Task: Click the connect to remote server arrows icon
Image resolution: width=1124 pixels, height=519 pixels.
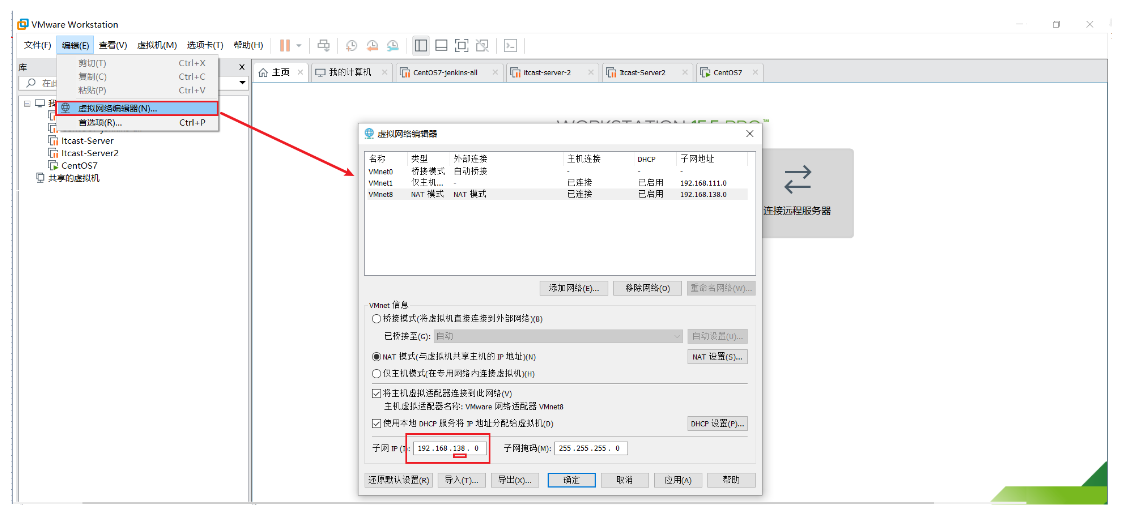Action: tap(797, 178)
